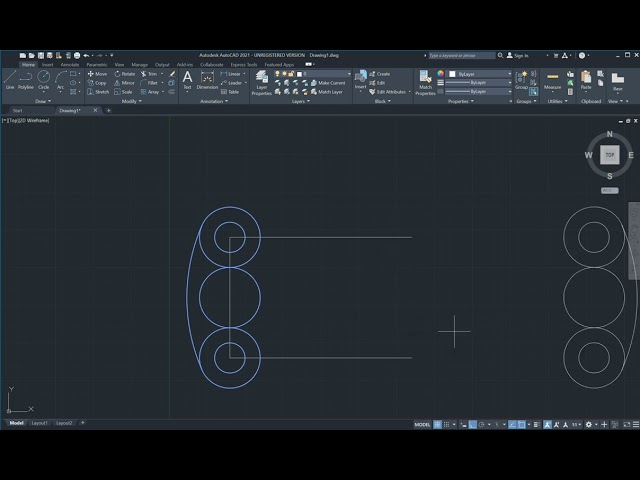Activate the Circle tool
The width and height of the screenshot is (640, 480).
pyautogui.click(x=44, y=80)
